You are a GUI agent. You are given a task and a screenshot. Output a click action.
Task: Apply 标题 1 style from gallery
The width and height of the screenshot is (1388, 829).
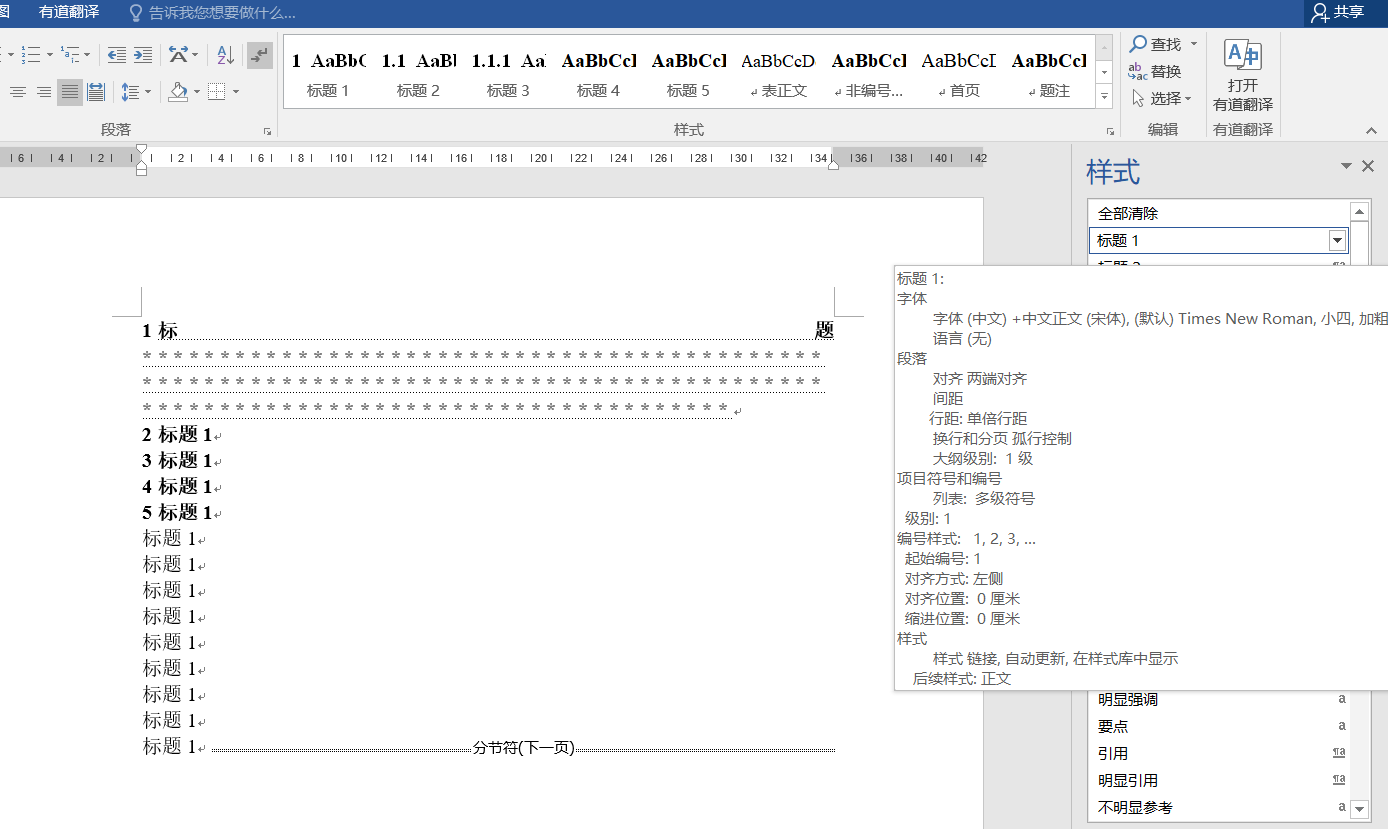point(328,73)
